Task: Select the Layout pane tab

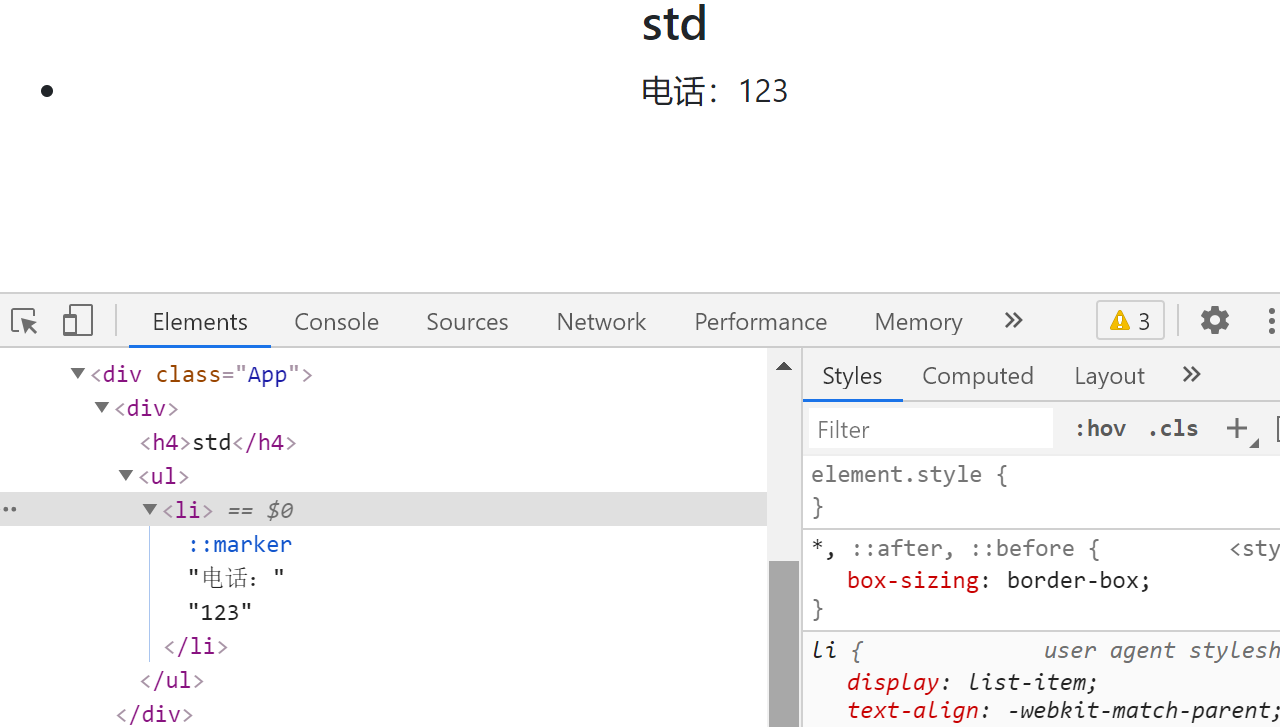Action: pyautogui.click(x=1109, y=376)
